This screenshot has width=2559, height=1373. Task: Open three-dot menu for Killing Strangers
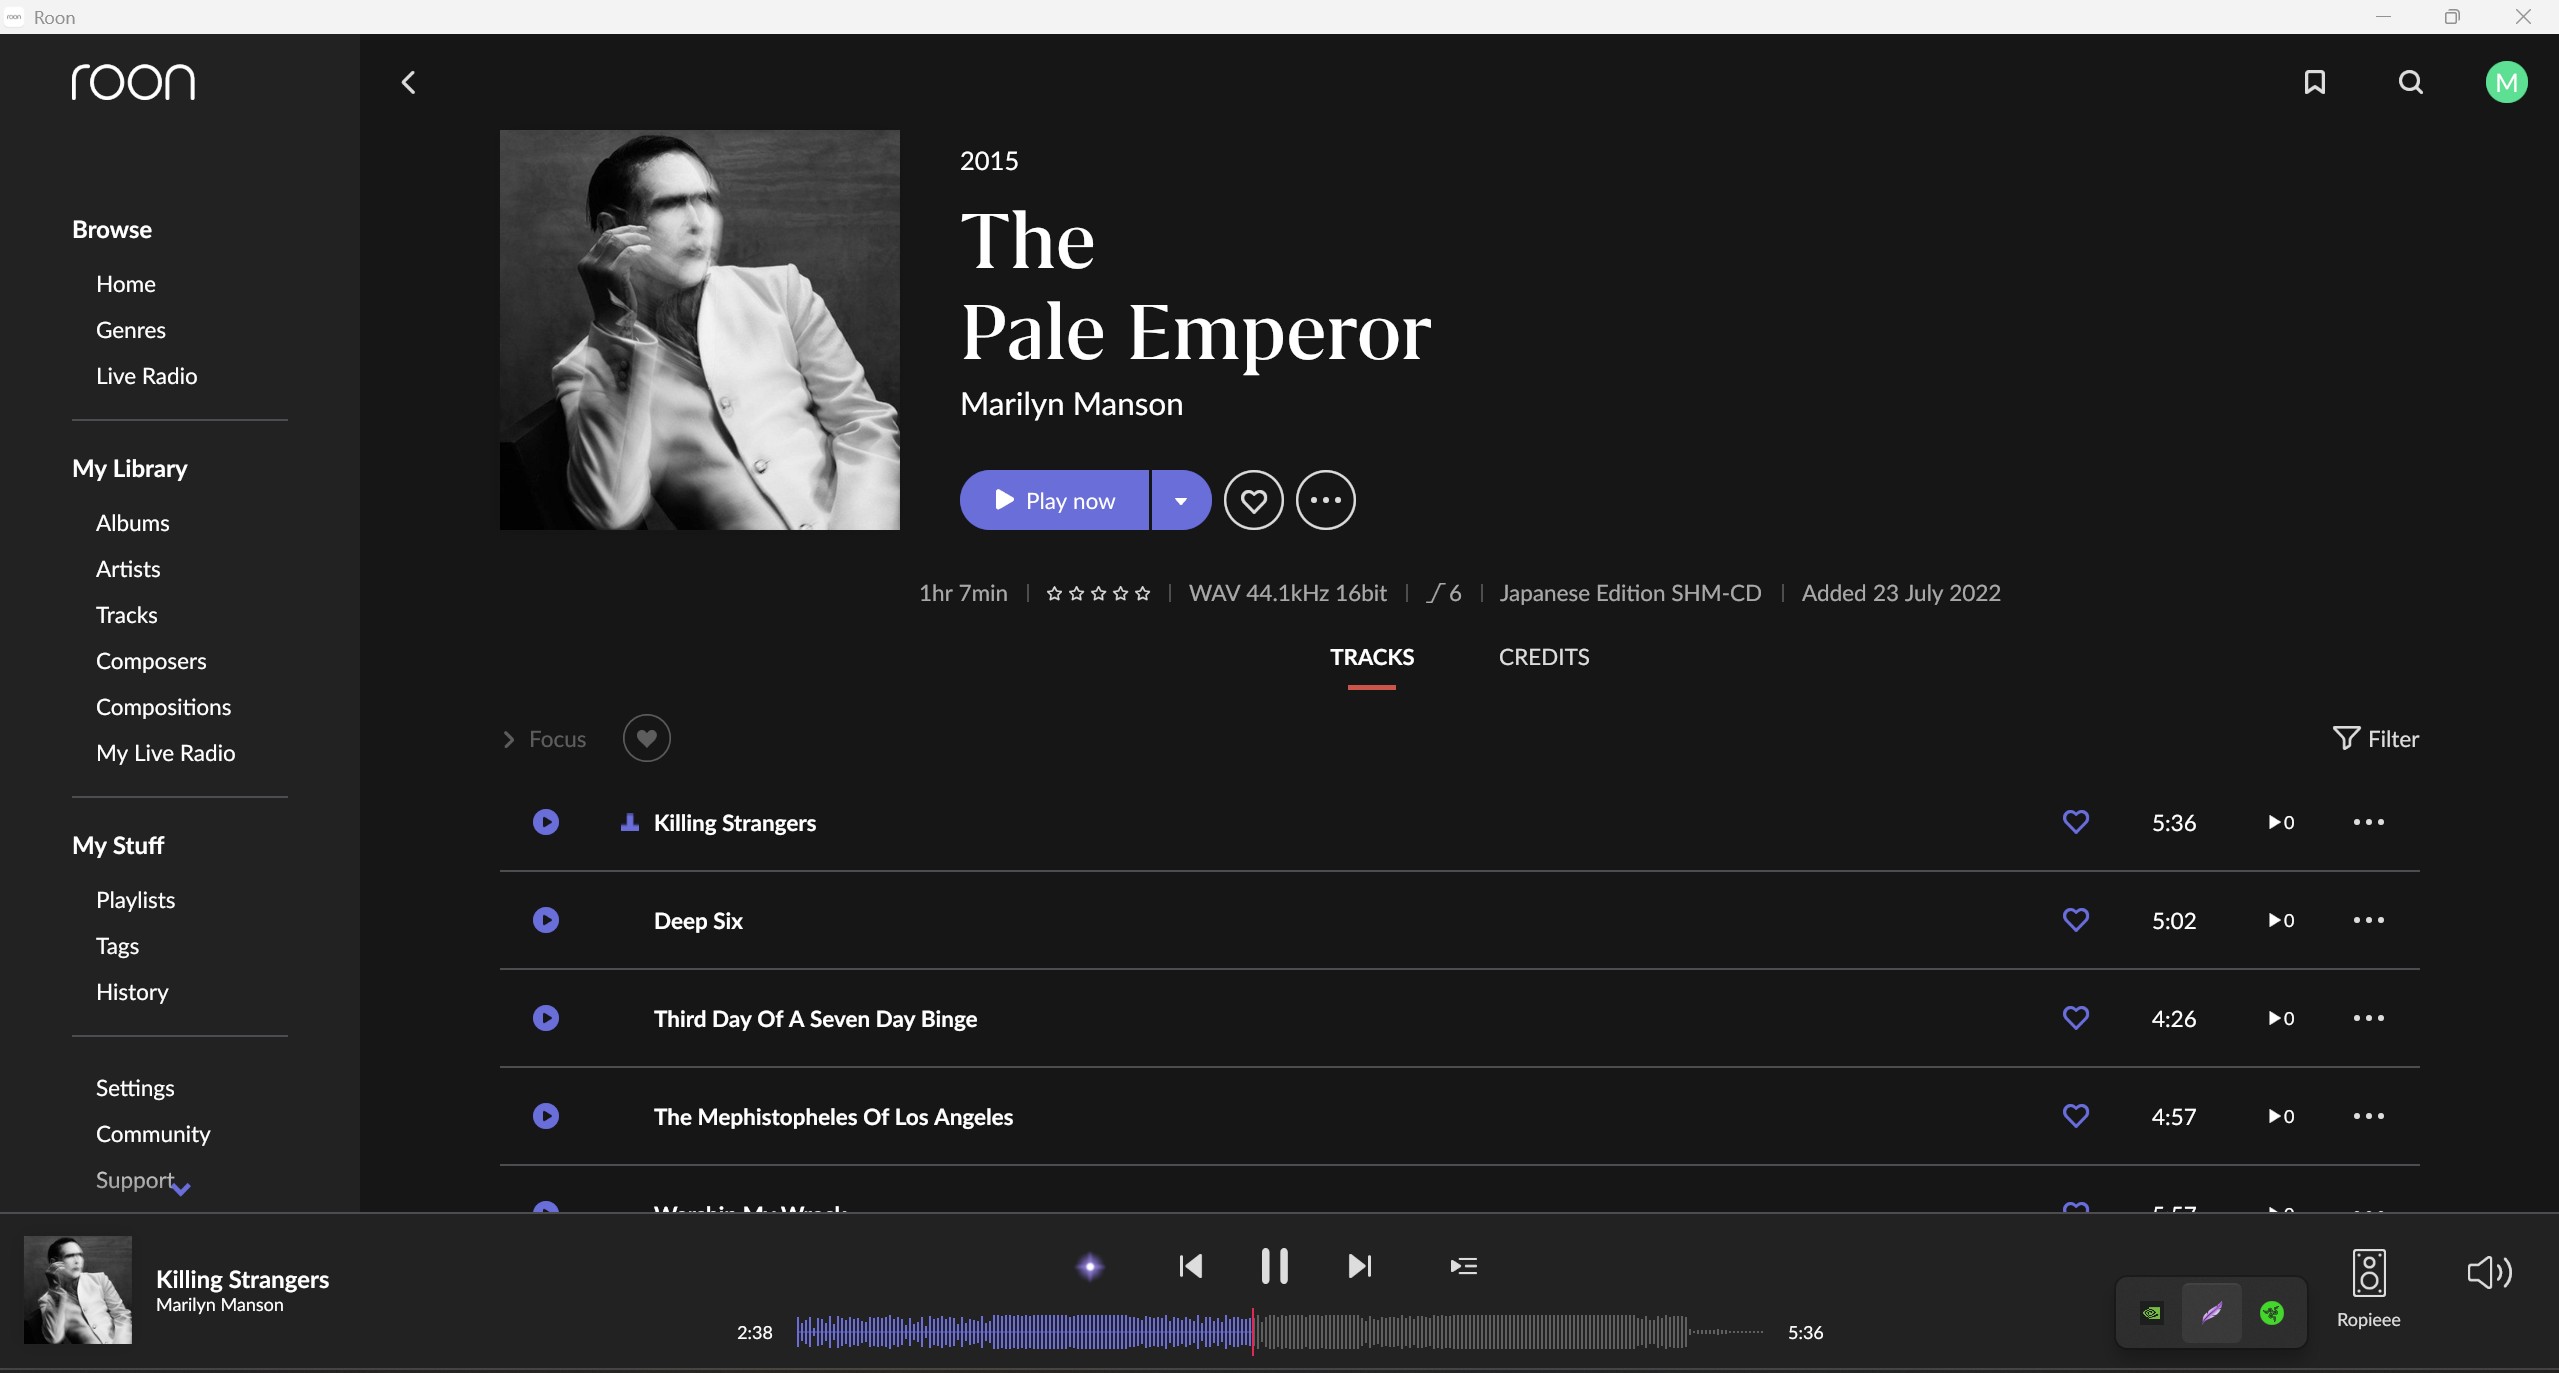click(2368, 822)
